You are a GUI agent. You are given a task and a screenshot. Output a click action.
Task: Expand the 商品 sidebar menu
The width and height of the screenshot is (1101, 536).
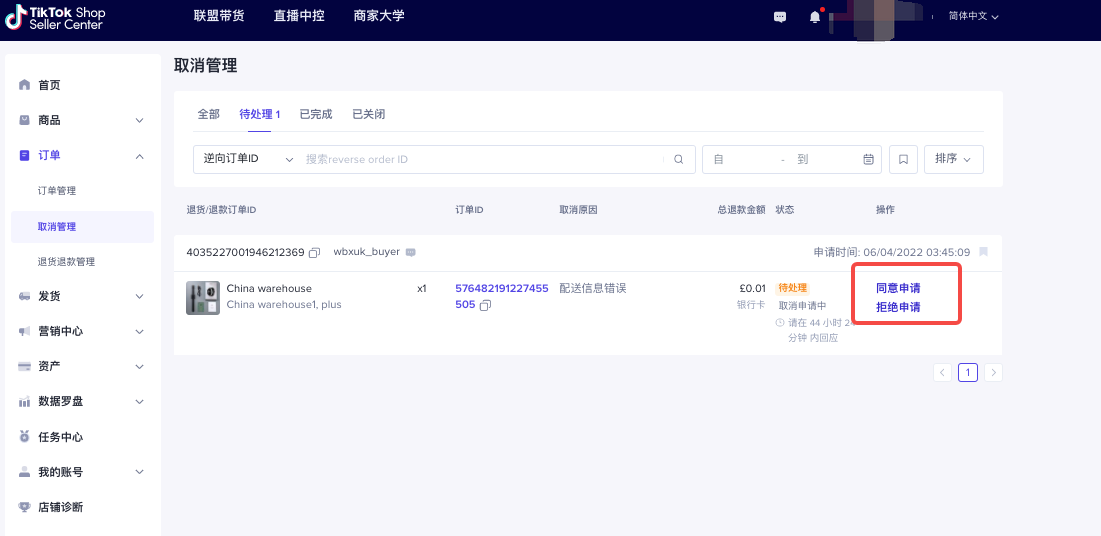click(x=139, y=121)
